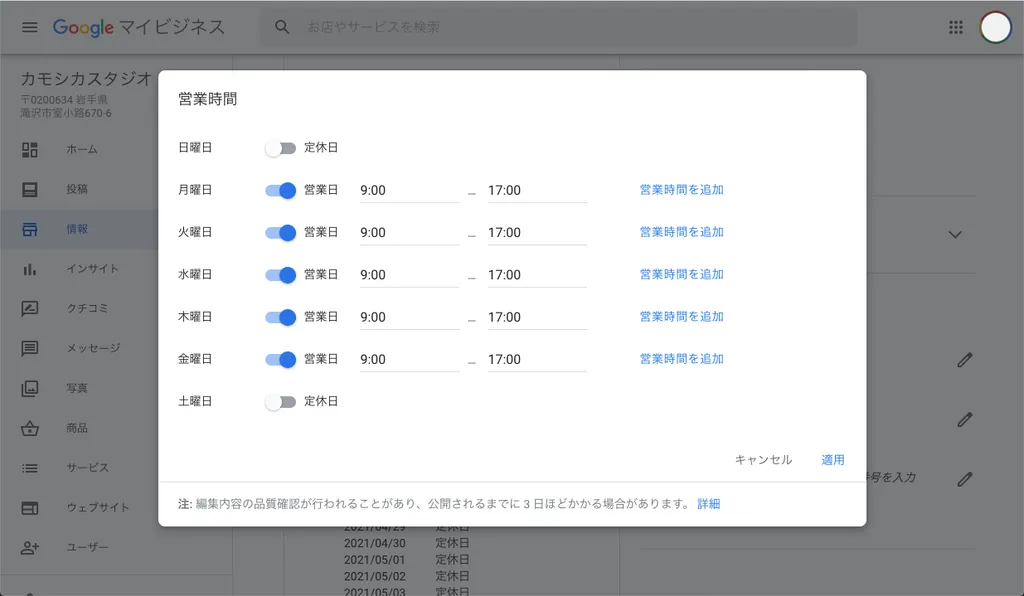This screenshot has height=596, width=1024.
Task: Open 金曜日 closing time 17:00 field
Action: click(x=537, y=360)
